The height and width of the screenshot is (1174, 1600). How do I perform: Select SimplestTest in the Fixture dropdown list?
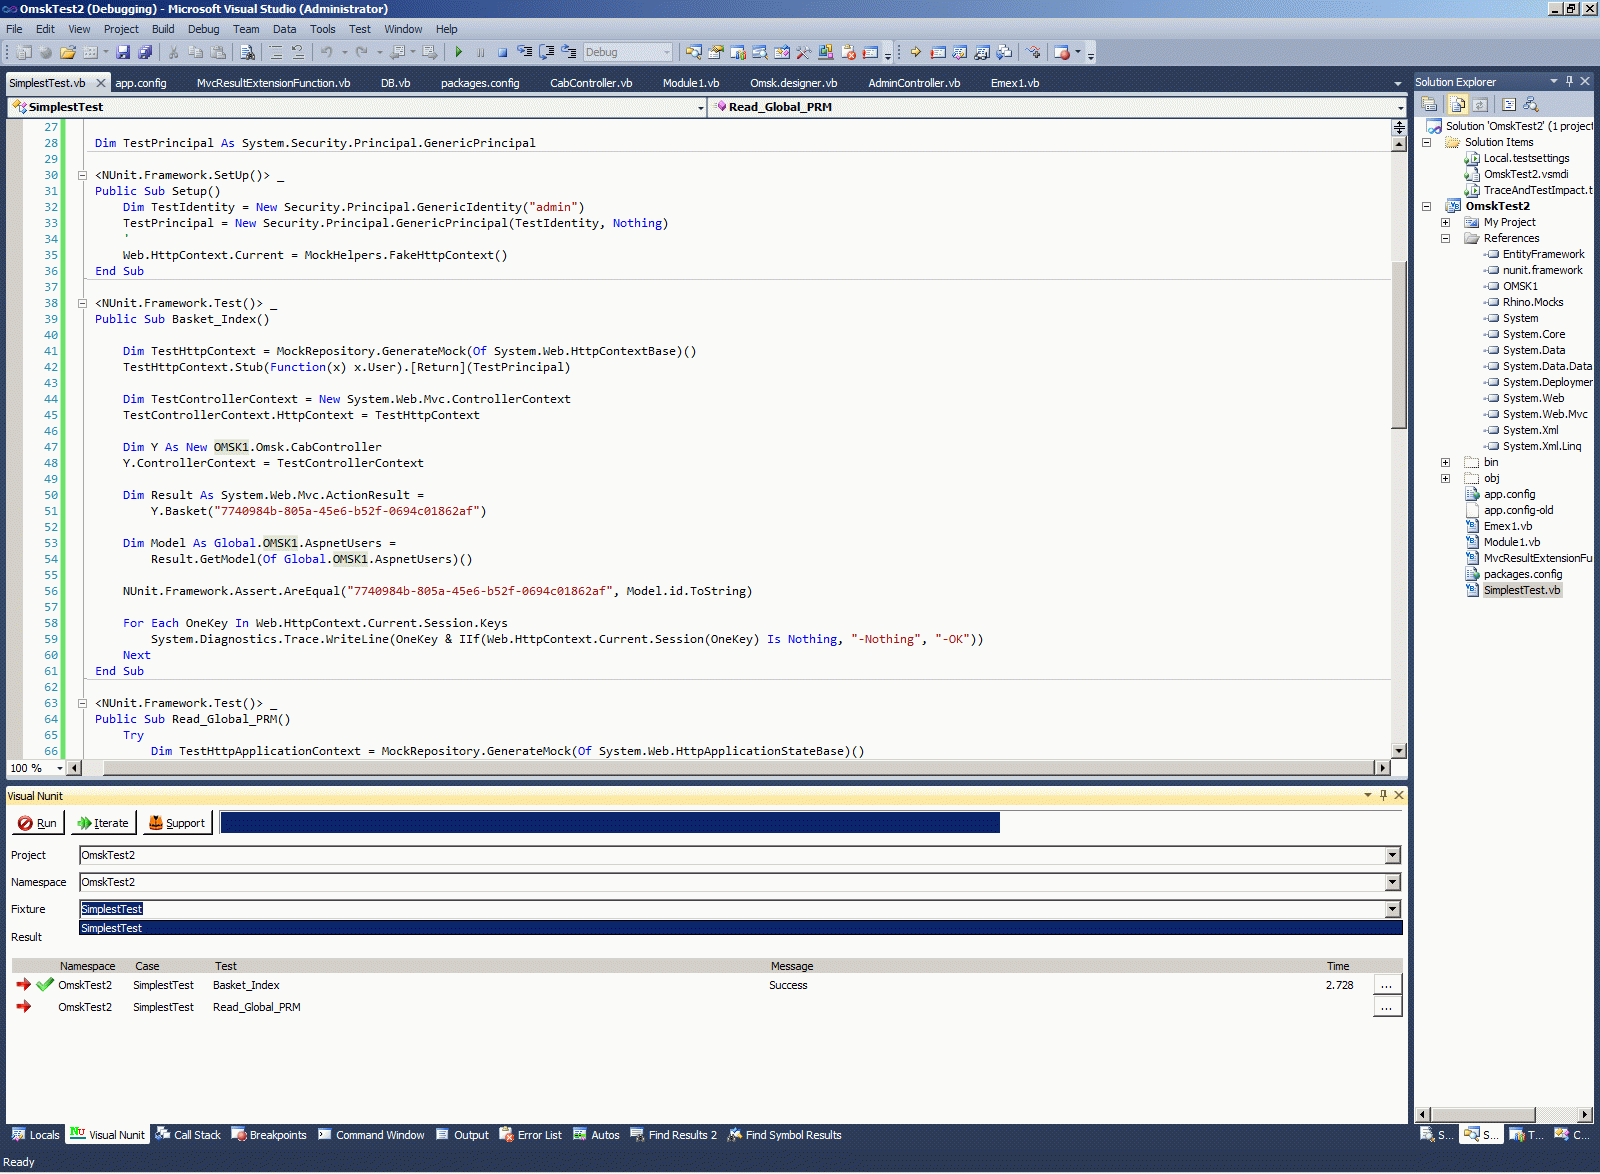coord(741,928)
